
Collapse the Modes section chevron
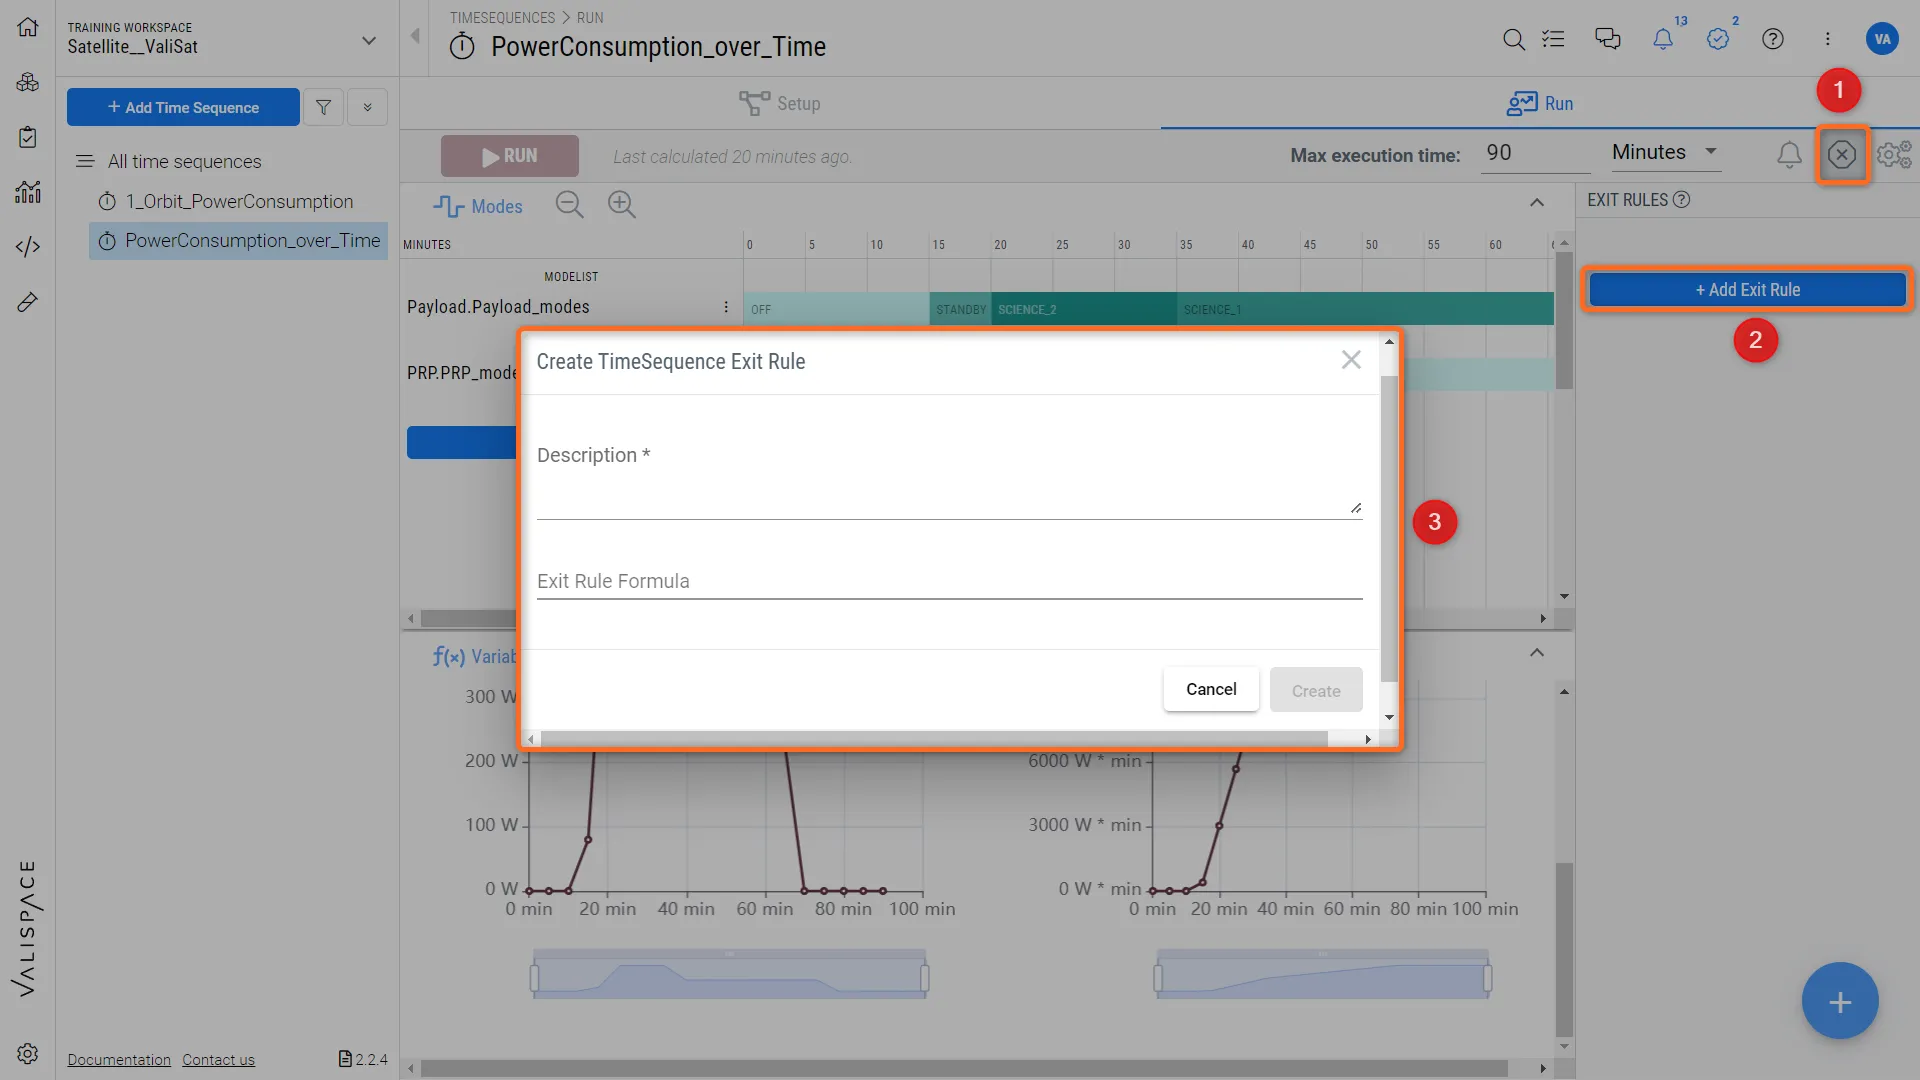(x=1537, y=203)
